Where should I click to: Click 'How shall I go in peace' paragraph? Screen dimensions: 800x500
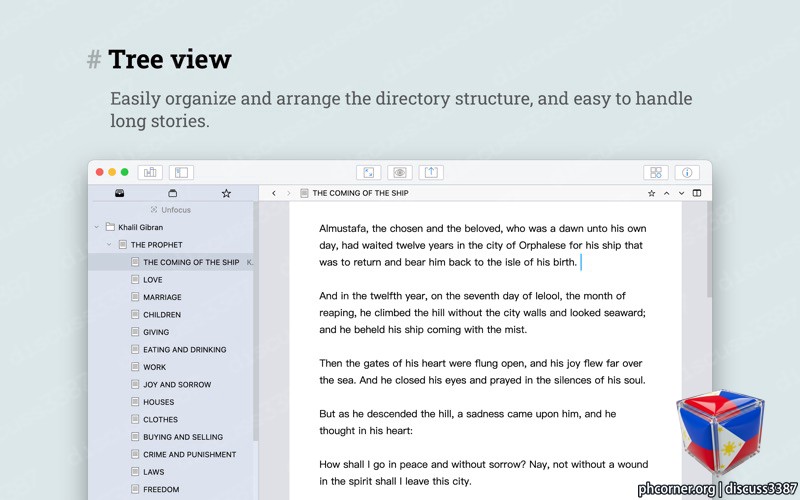[x=483, y=472]
